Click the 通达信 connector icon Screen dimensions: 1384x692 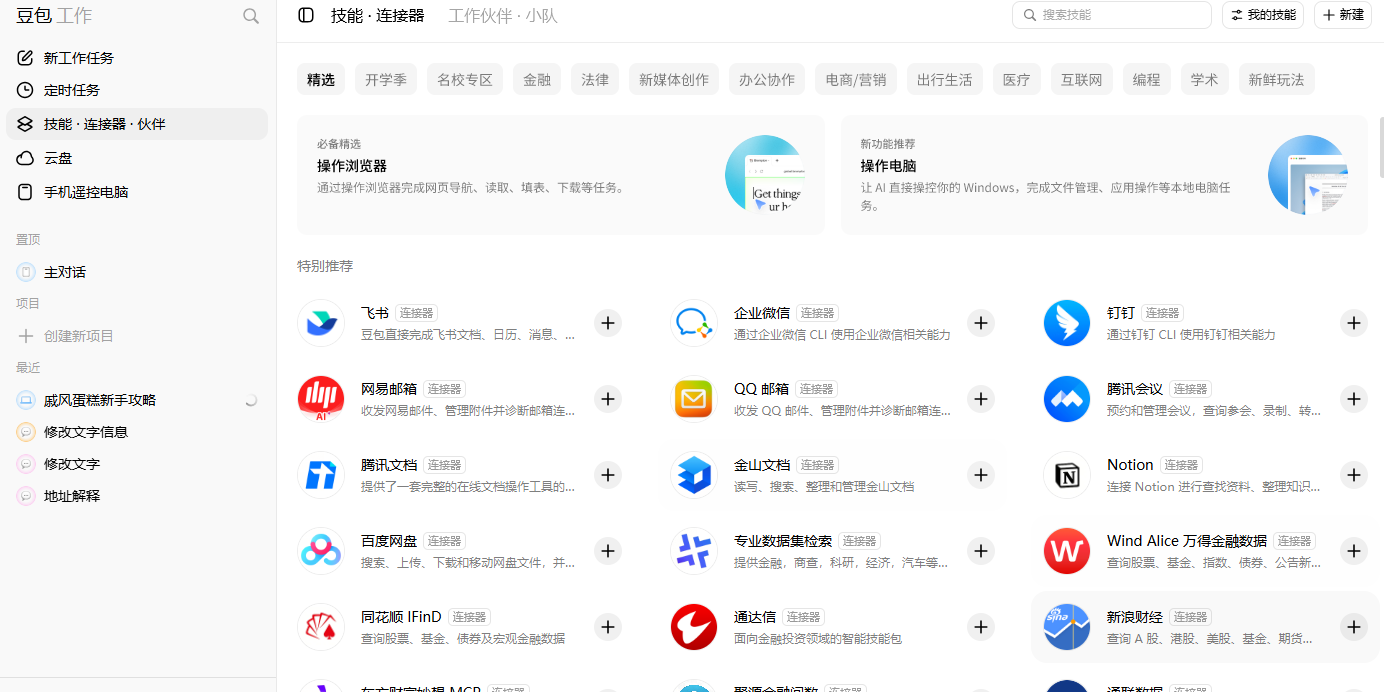coord(694,627)
